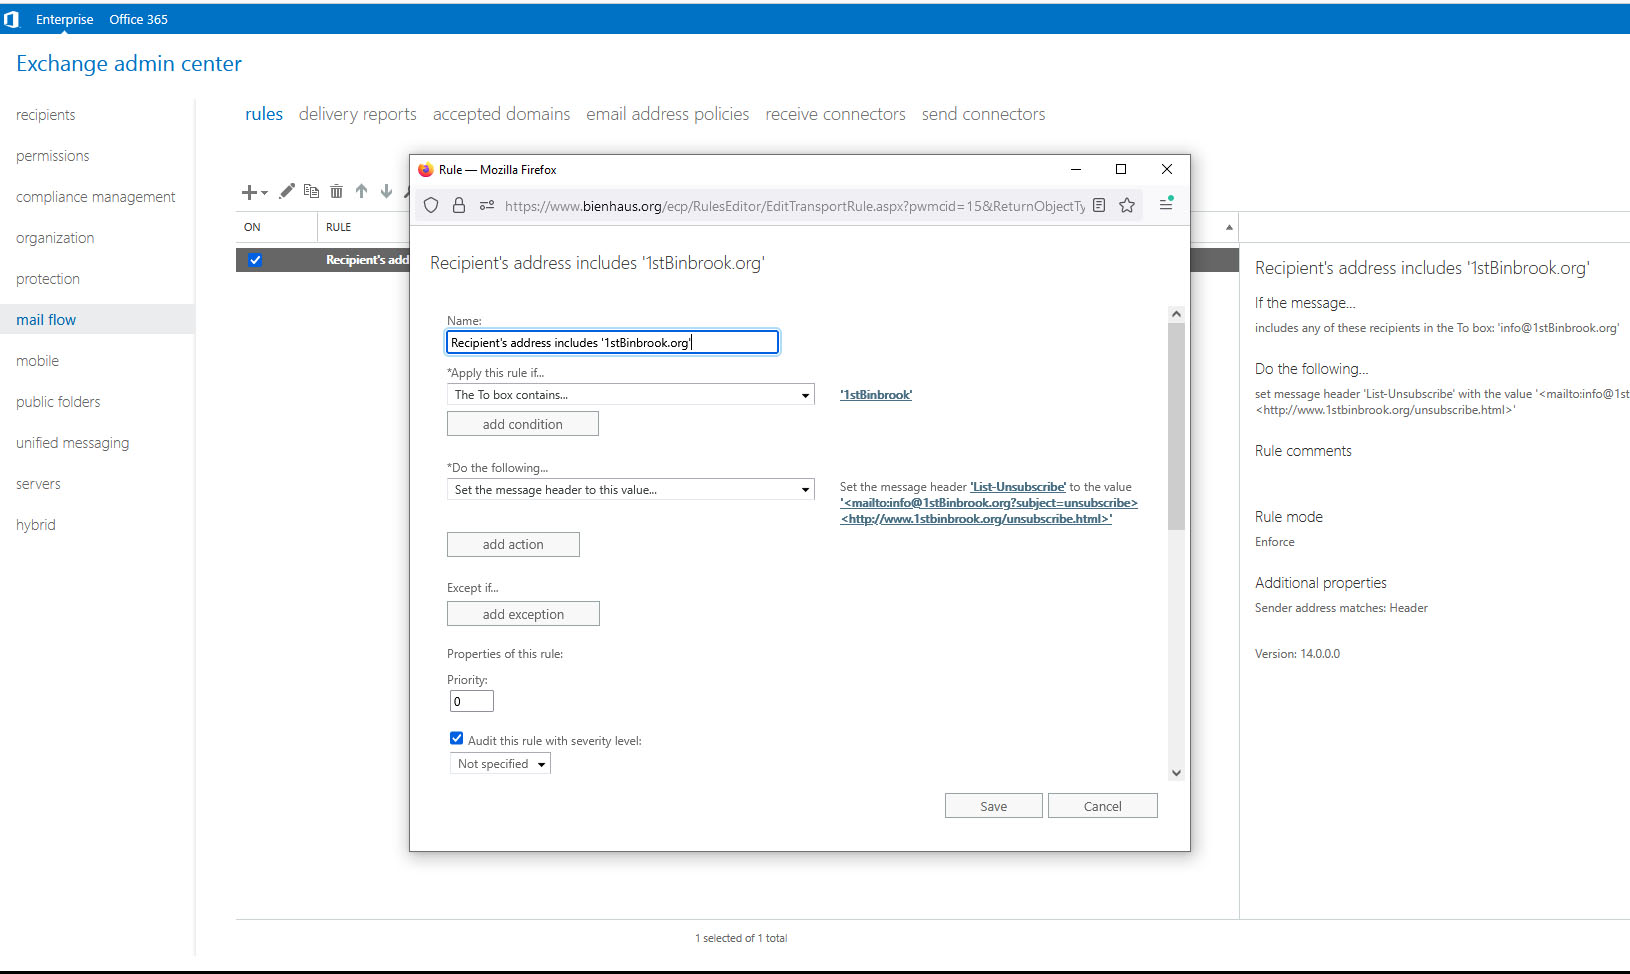Open the receive connectors tab
Viewport: 1630px width, 974px height.
pyautogui.click(x=836, y=114)
